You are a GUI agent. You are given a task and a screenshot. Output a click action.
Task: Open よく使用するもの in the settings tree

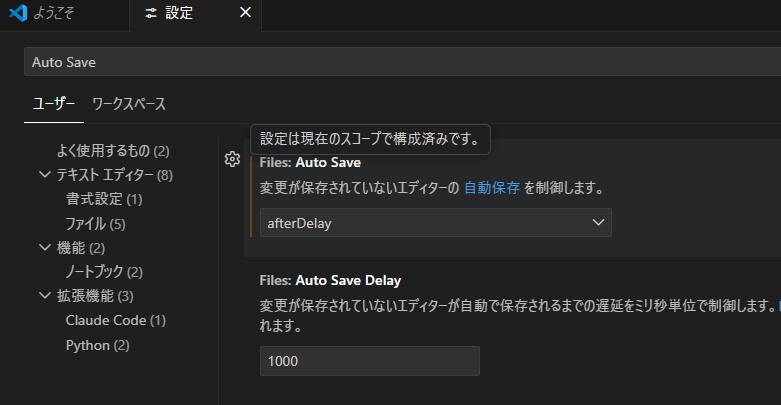[112, 151]
